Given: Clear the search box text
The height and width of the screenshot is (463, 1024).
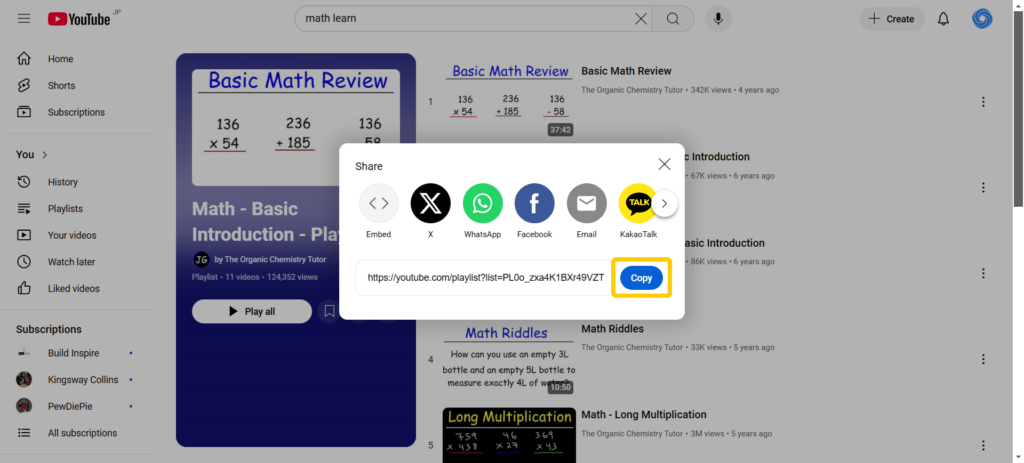Looking at the screenshot, I should 641,19.
